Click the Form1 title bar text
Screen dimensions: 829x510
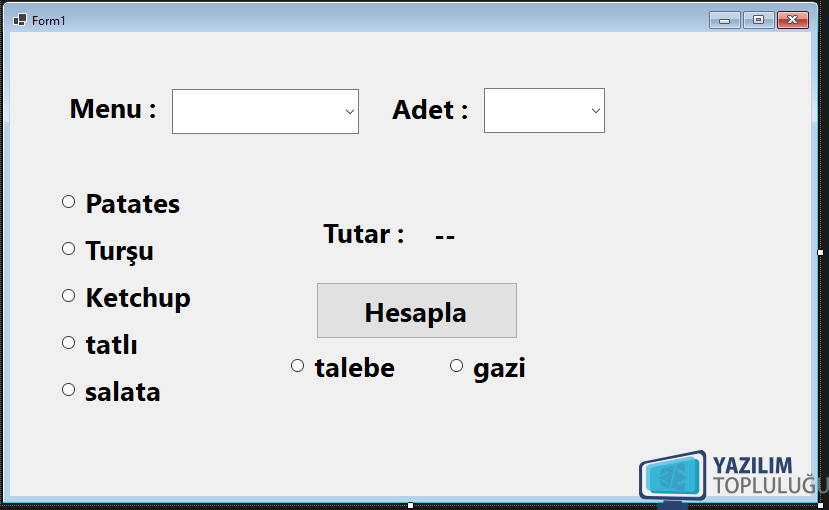(49, 21)
